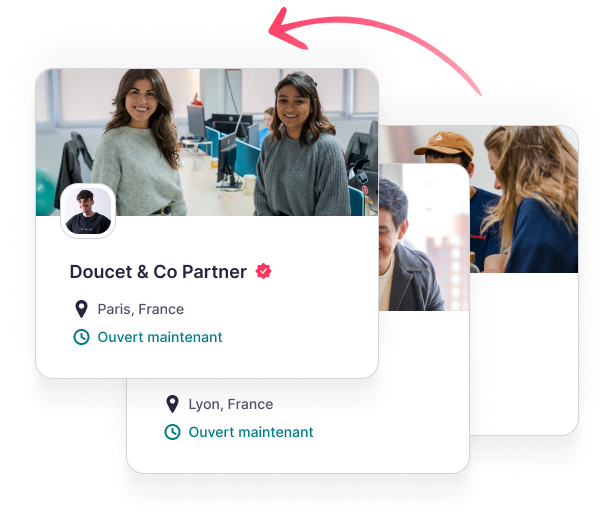Select the Lyon card's blank bottom area
This screenshot has height=519, width=614.
[298, 457]
